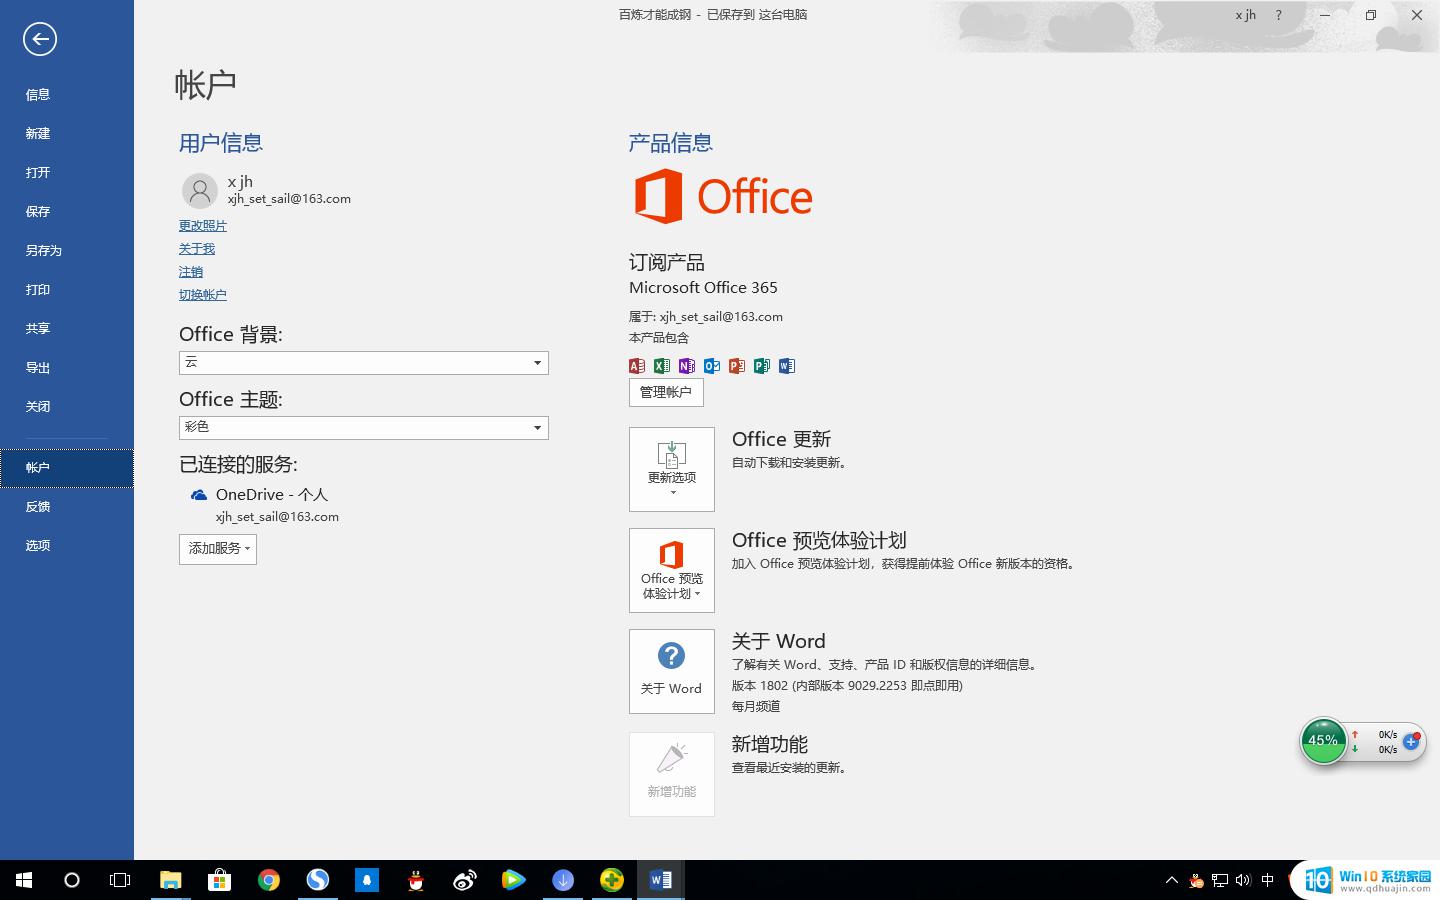
Task: Click the OneDrive cloud icon in connected services
Action: [199, 495]
